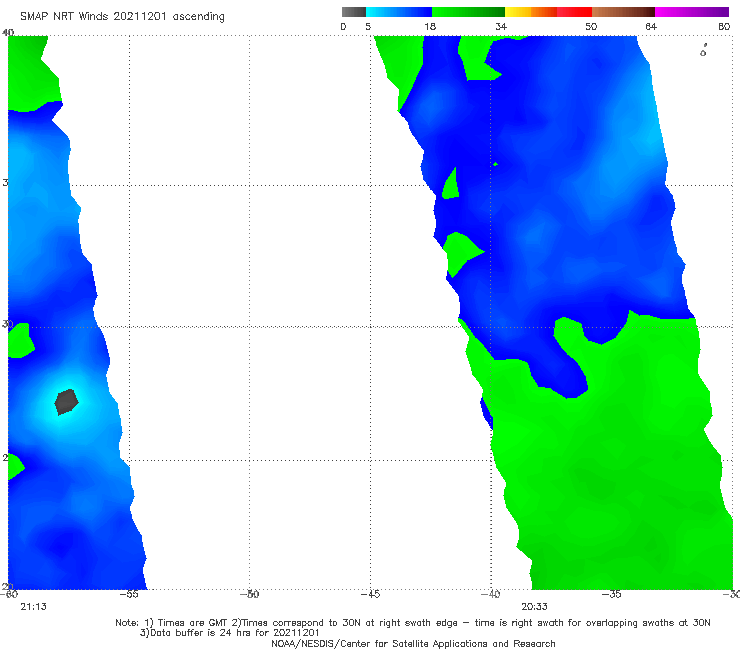This screenshot has width=740, height=650.
Task: Click the color bar label '18'
Action: click(430, 27)
